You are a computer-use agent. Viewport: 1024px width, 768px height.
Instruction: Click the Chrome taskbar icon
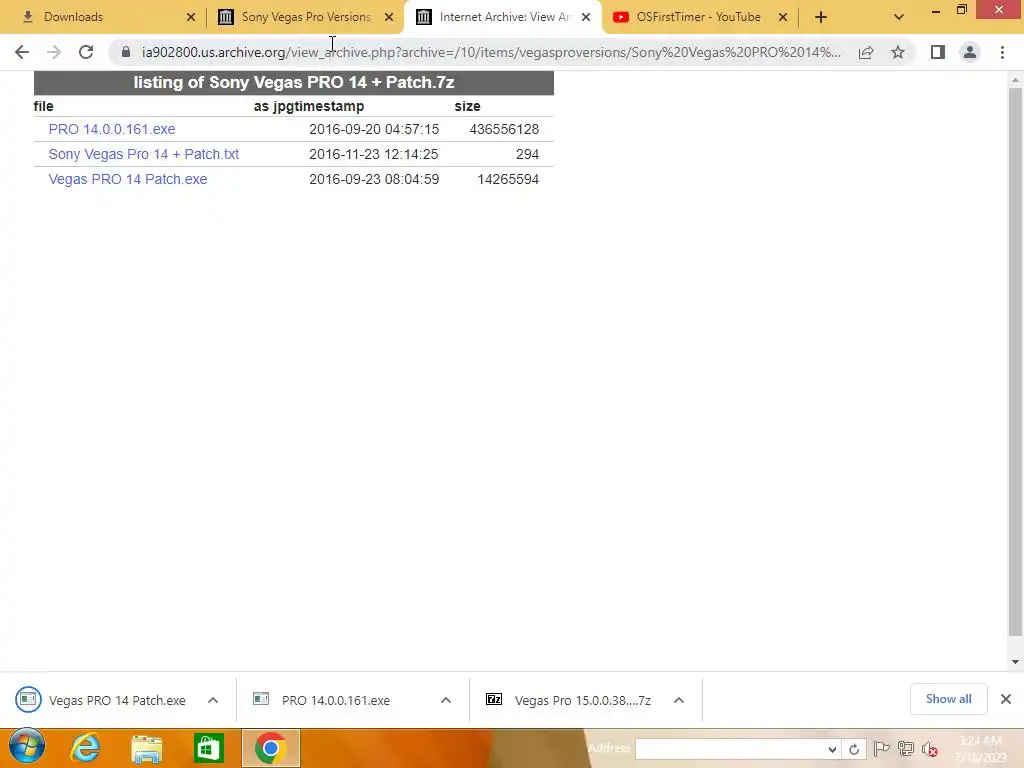pyautogui.click(x=271, y=748)
